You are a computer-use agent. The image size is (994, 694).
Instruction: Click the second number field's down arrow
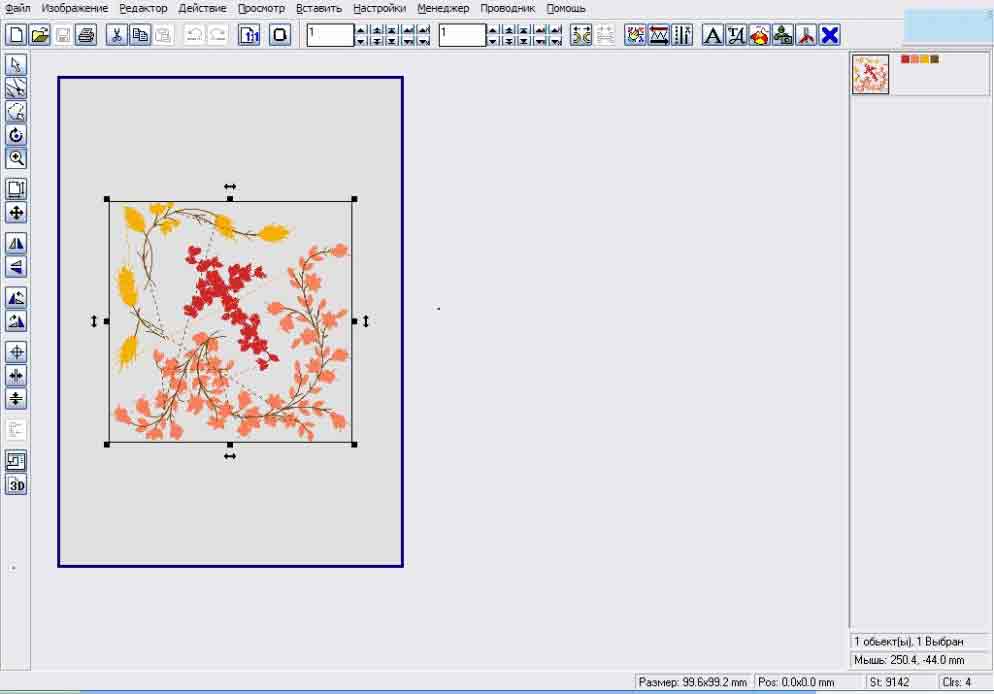(x=493, y=42)
